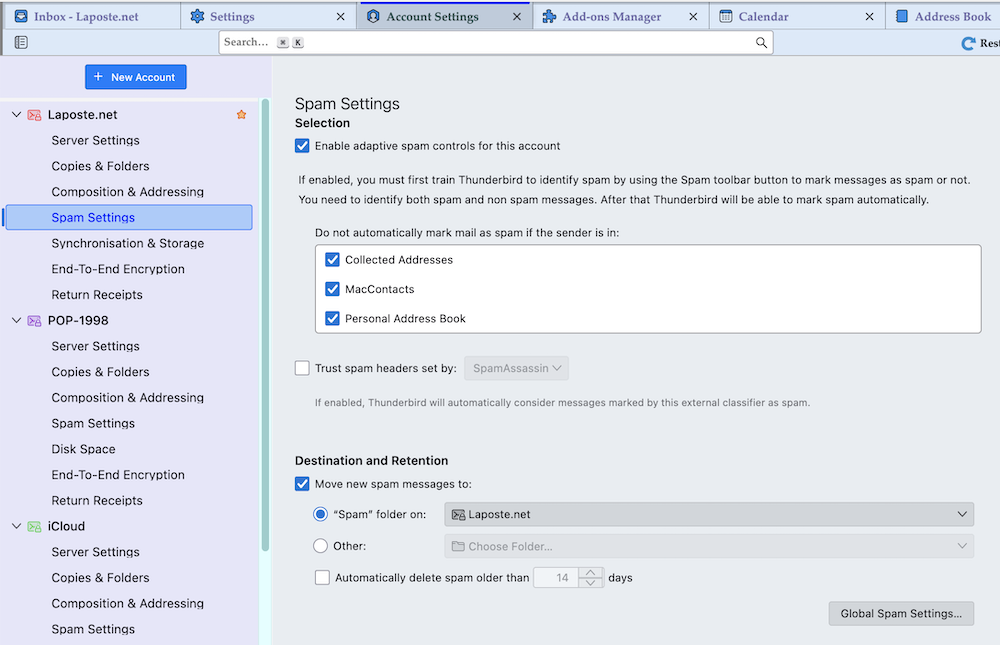Image resolution: width=1000 pixels, height=645 pixels.
Task: Increase spam retention days with stepper
Action: 591,573
